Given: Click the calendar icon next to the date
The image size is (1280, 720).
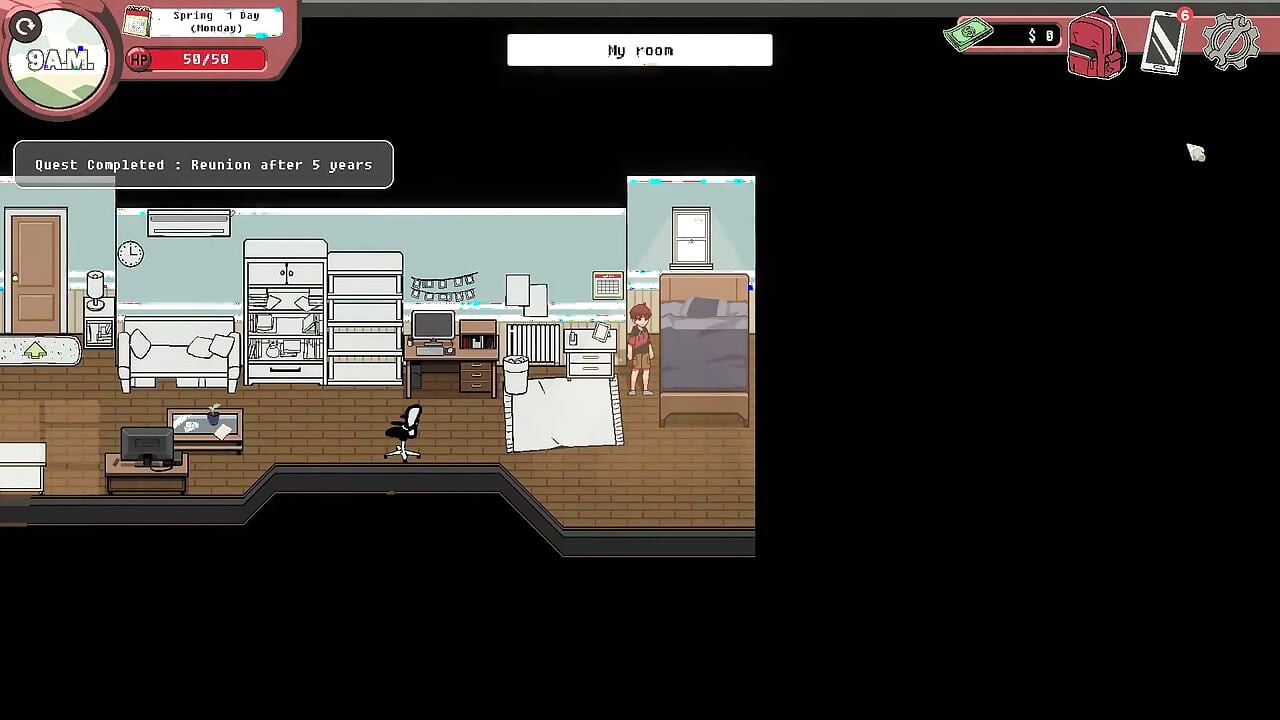Looking at the screenshot, I should [x=136, y=21].
